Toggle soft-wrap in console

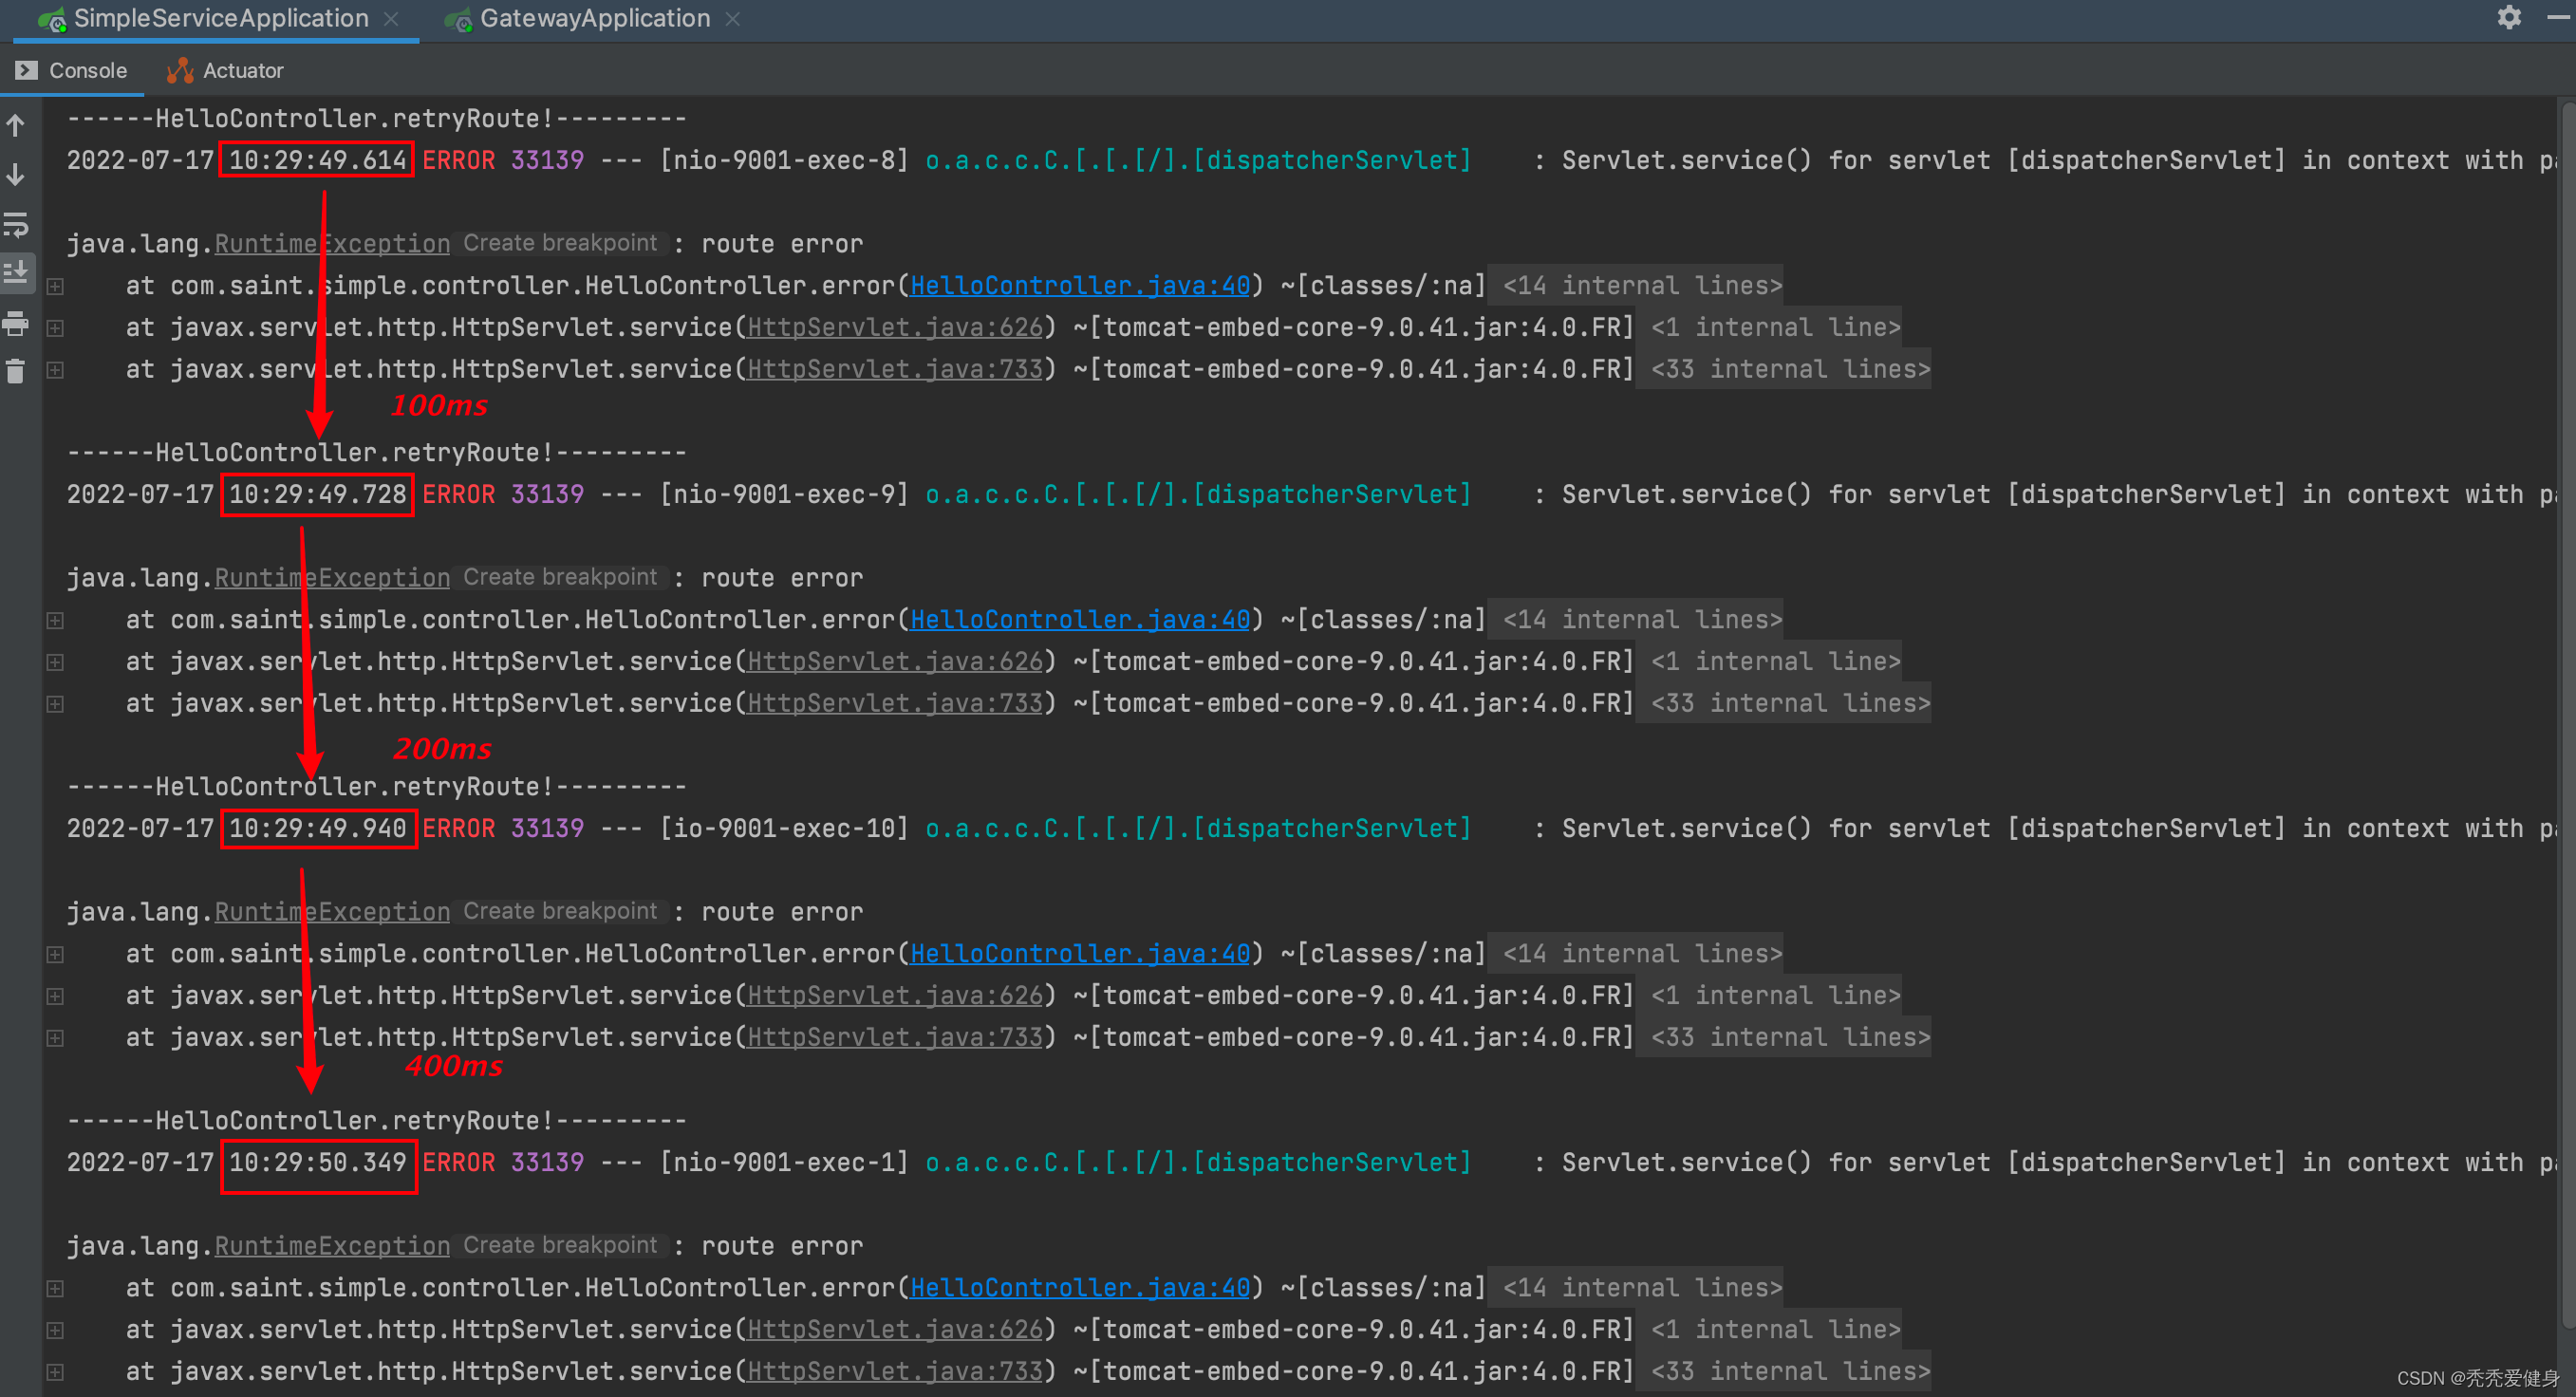pyautogui.click(x=16, y=225)
